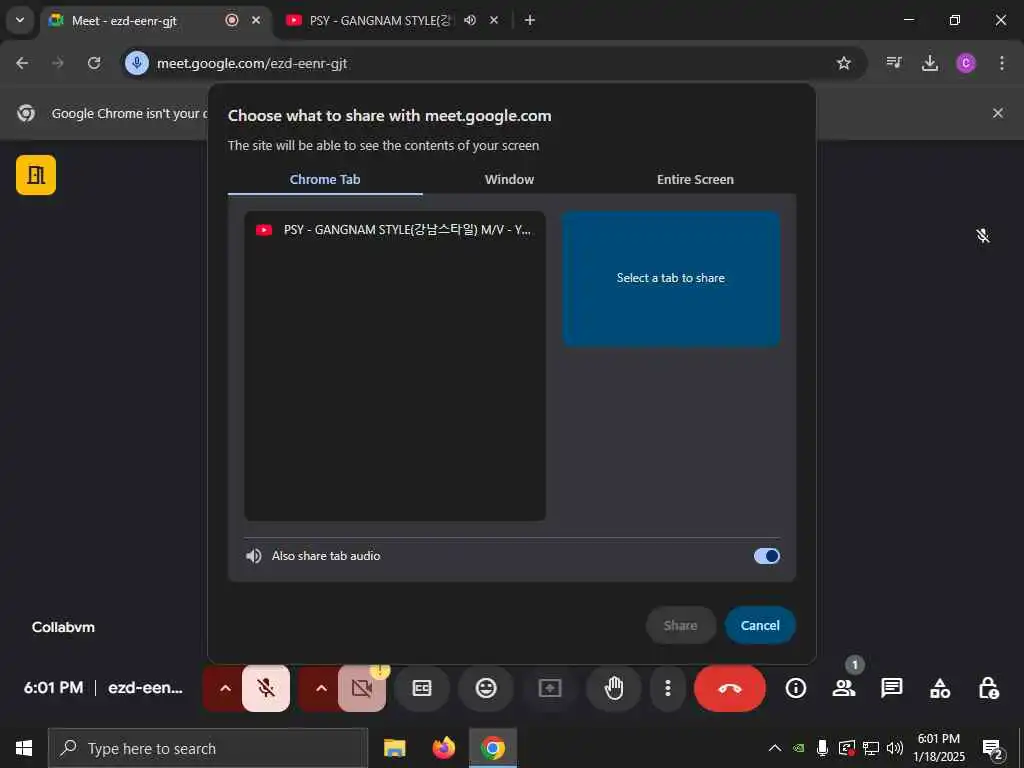Image resolution: width=1024 pixels, height=768 pixels.
Task: Click the microphone icon in system tray
Action: click(822, 748)
